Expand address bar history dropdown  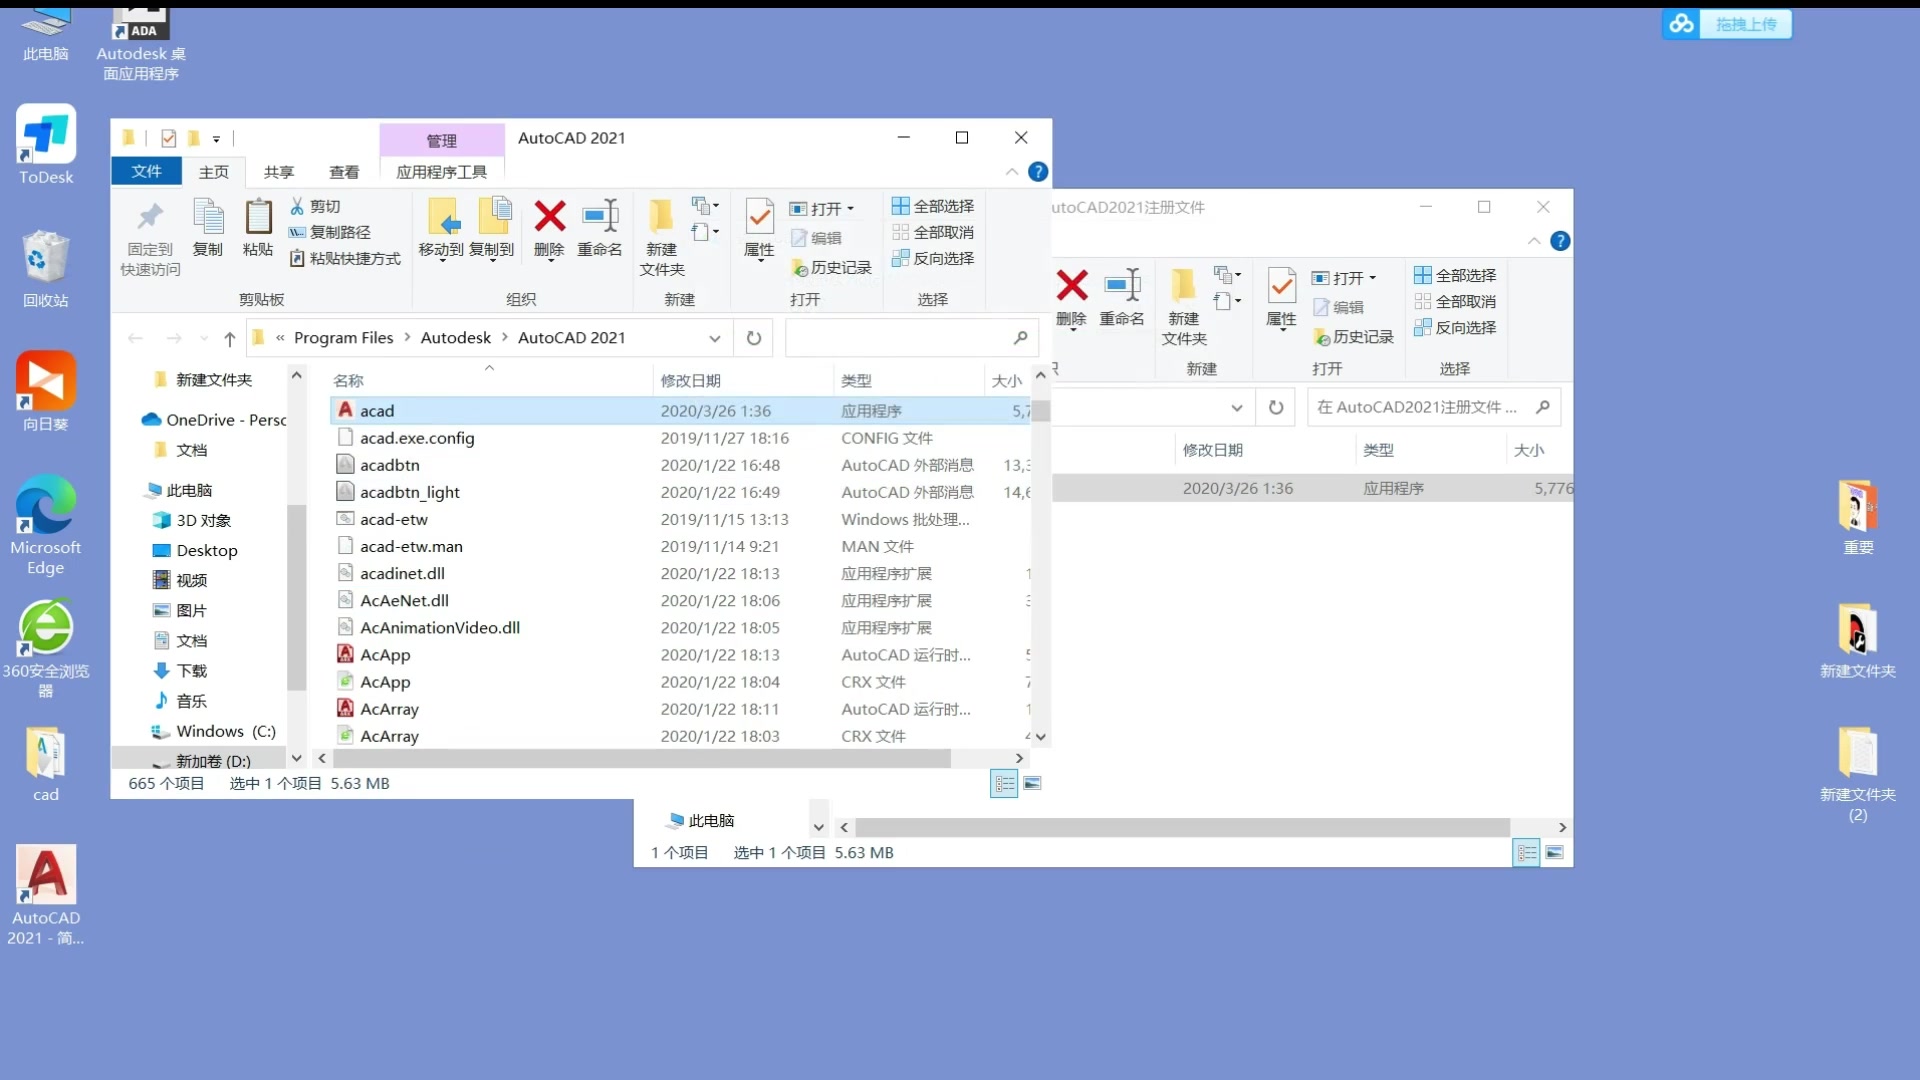[x=715, y=338]
